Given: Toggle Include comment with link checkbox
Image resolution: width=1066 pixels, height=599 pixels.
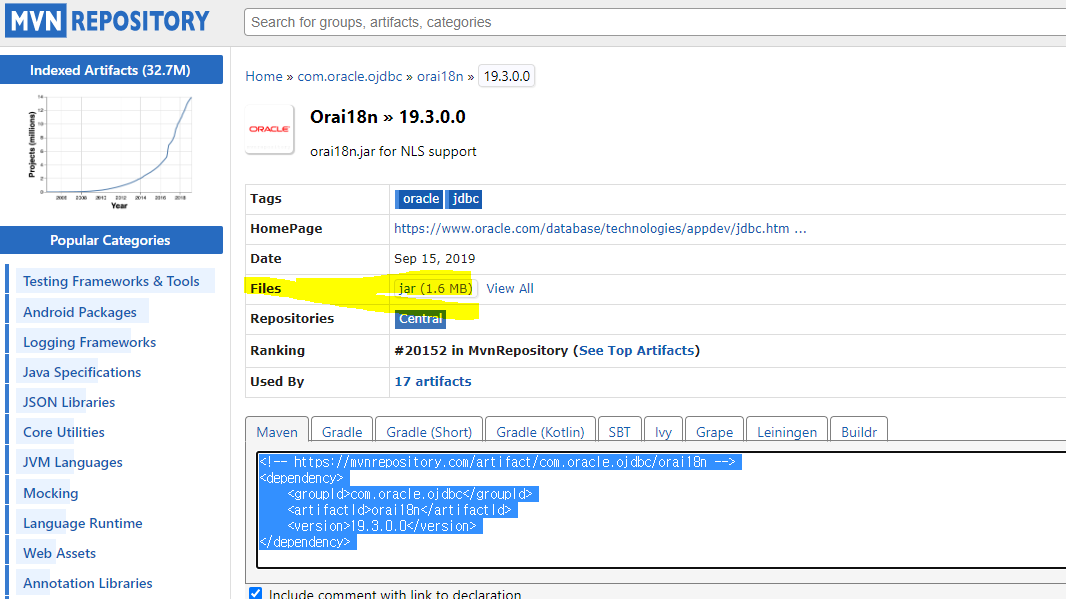Looking at the screenshot, I should [x=256, y=594].
